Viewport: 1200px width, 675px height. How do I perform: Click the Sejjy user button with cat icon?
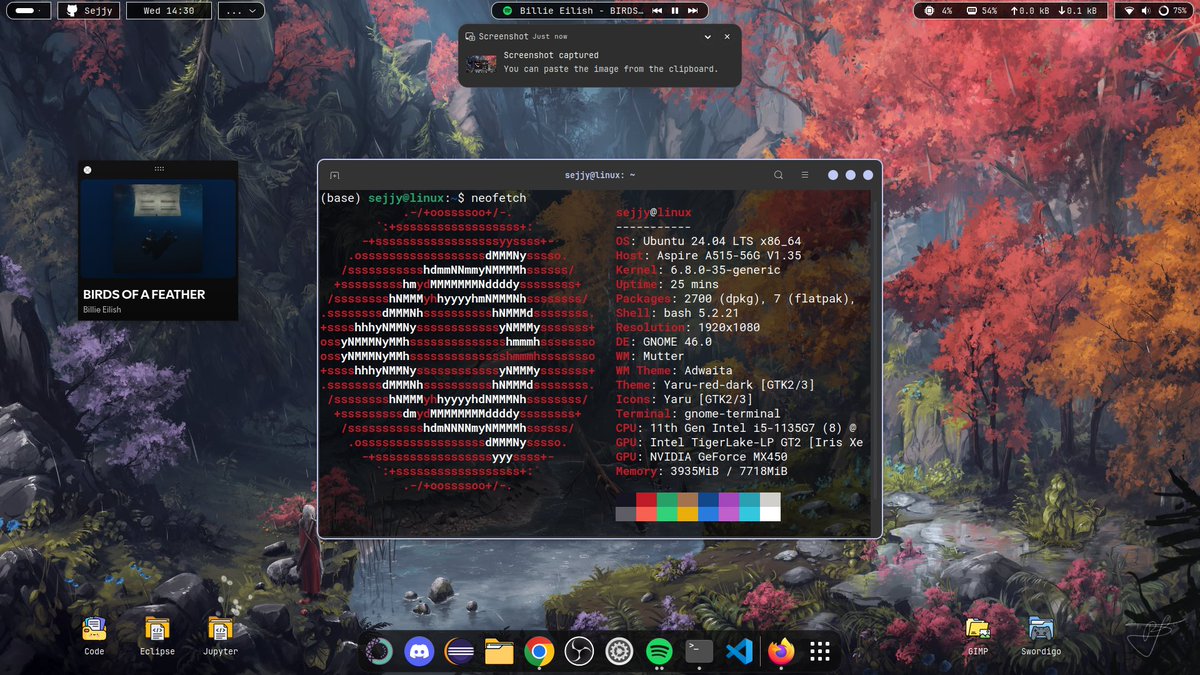pyautogui.click(x=88, y=11)
